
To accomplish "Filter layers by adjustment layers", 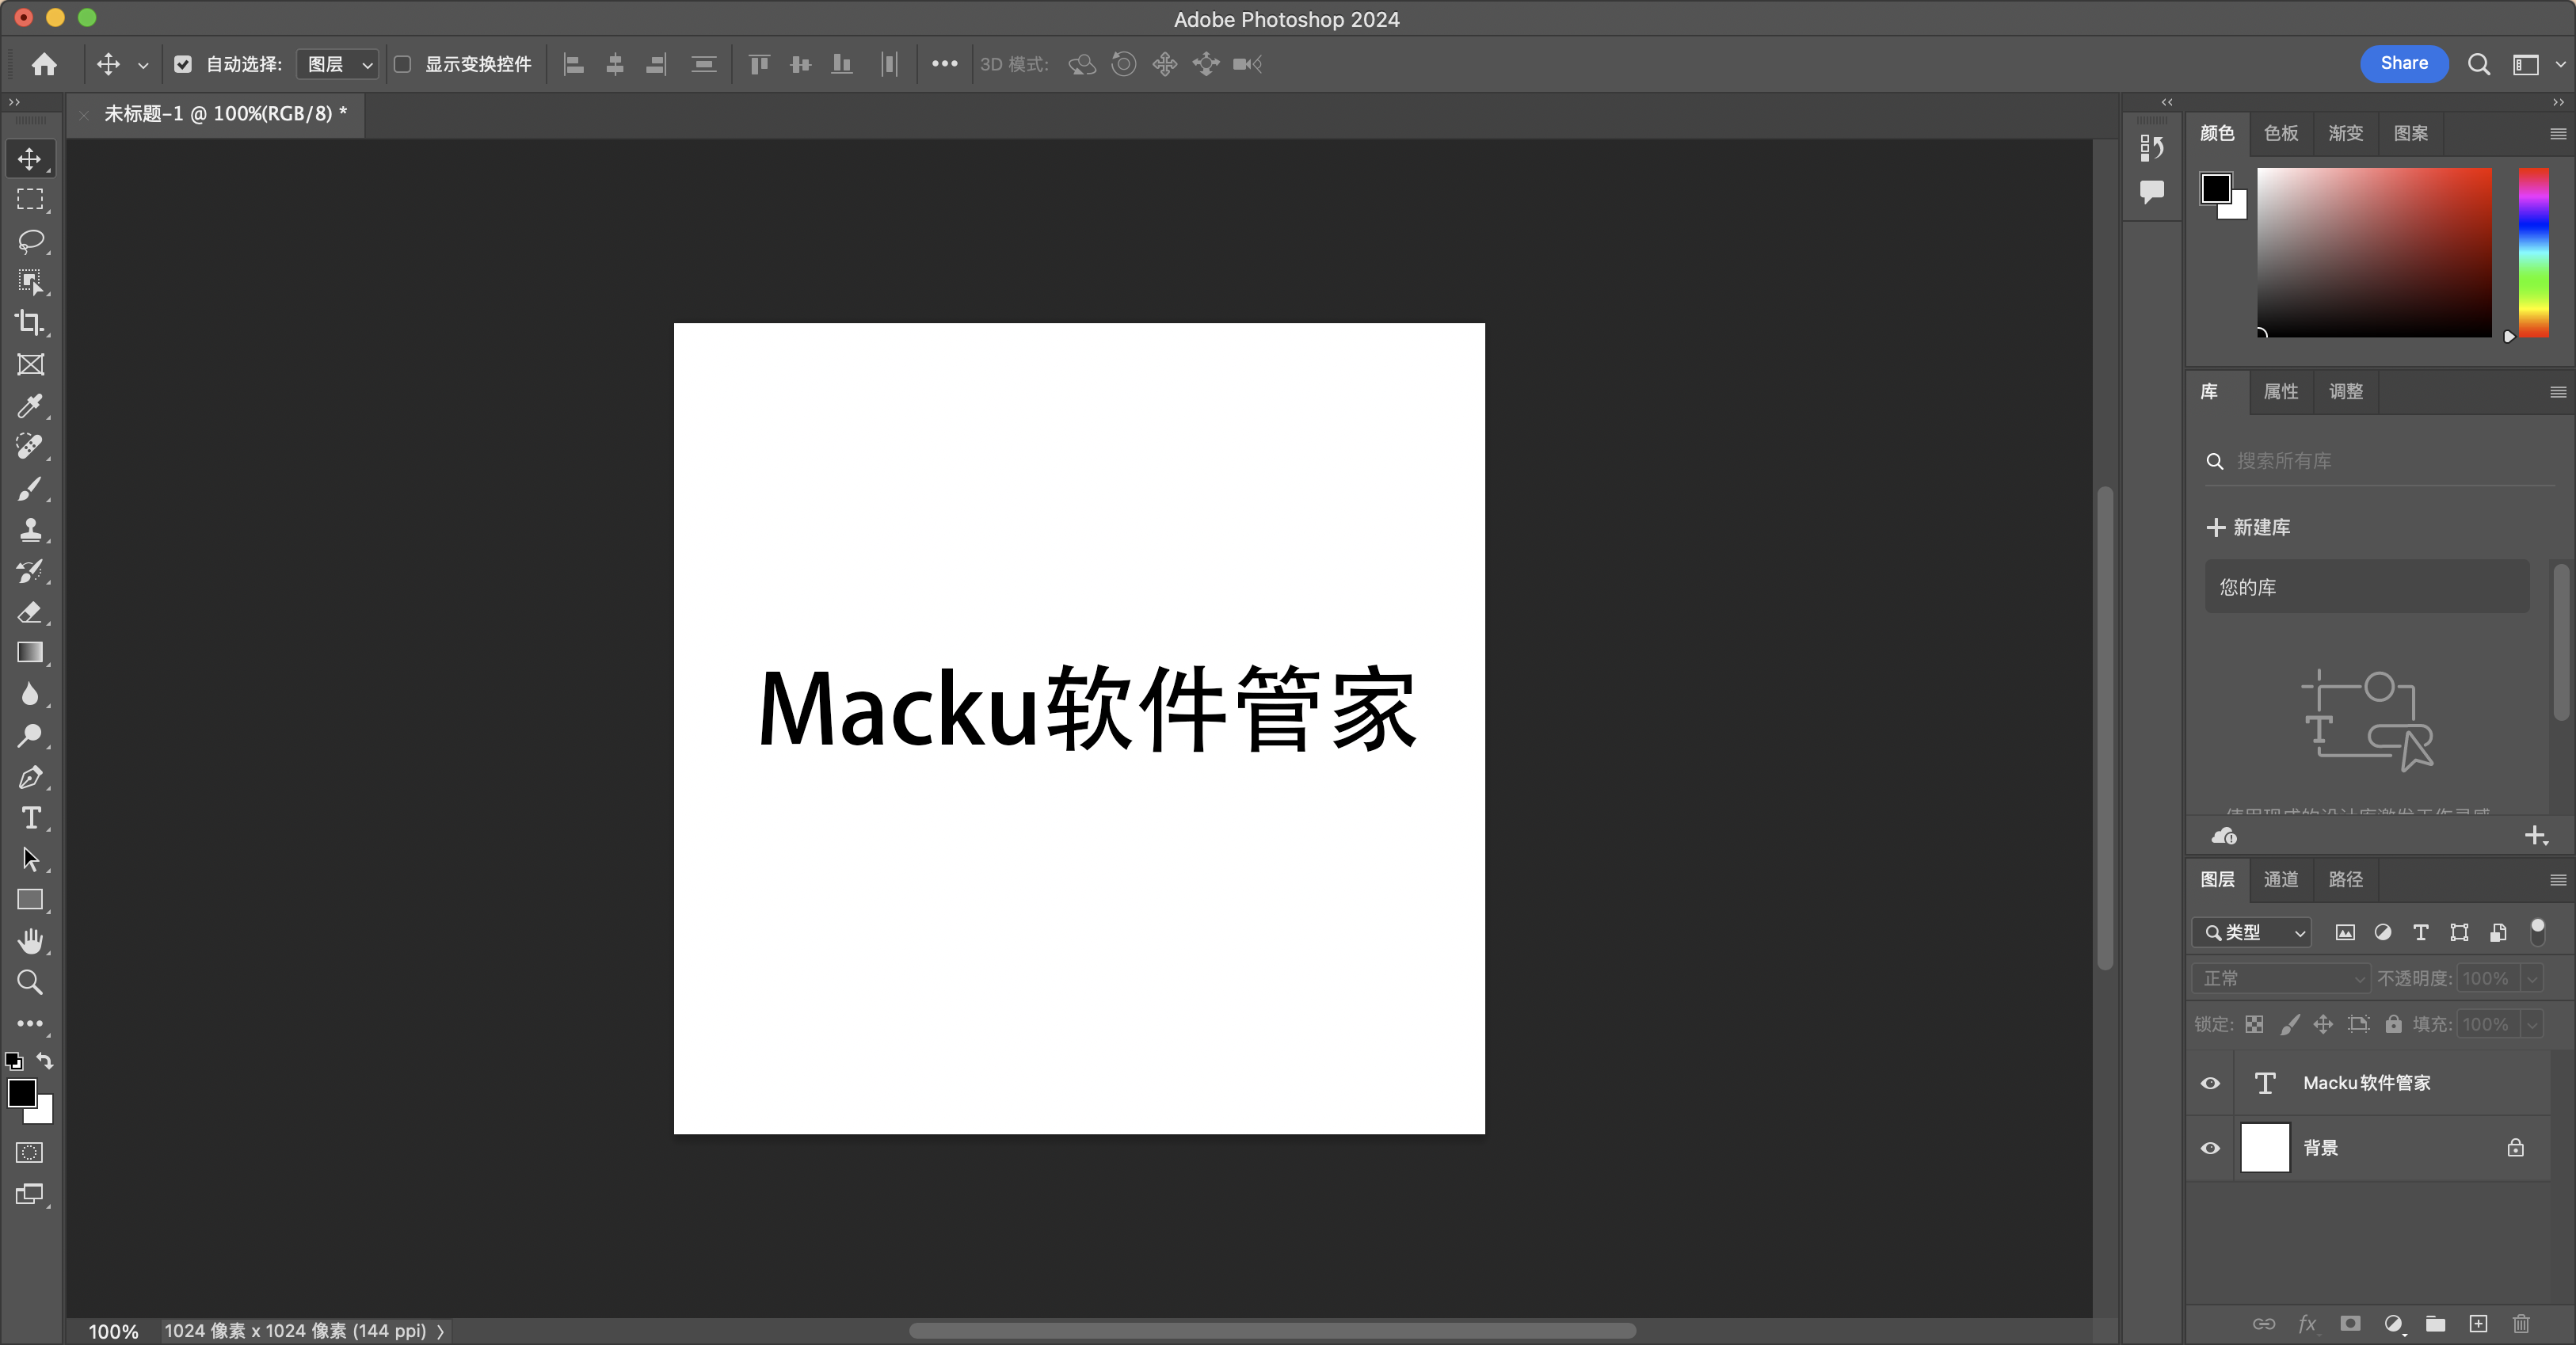I will point(2383,932).
